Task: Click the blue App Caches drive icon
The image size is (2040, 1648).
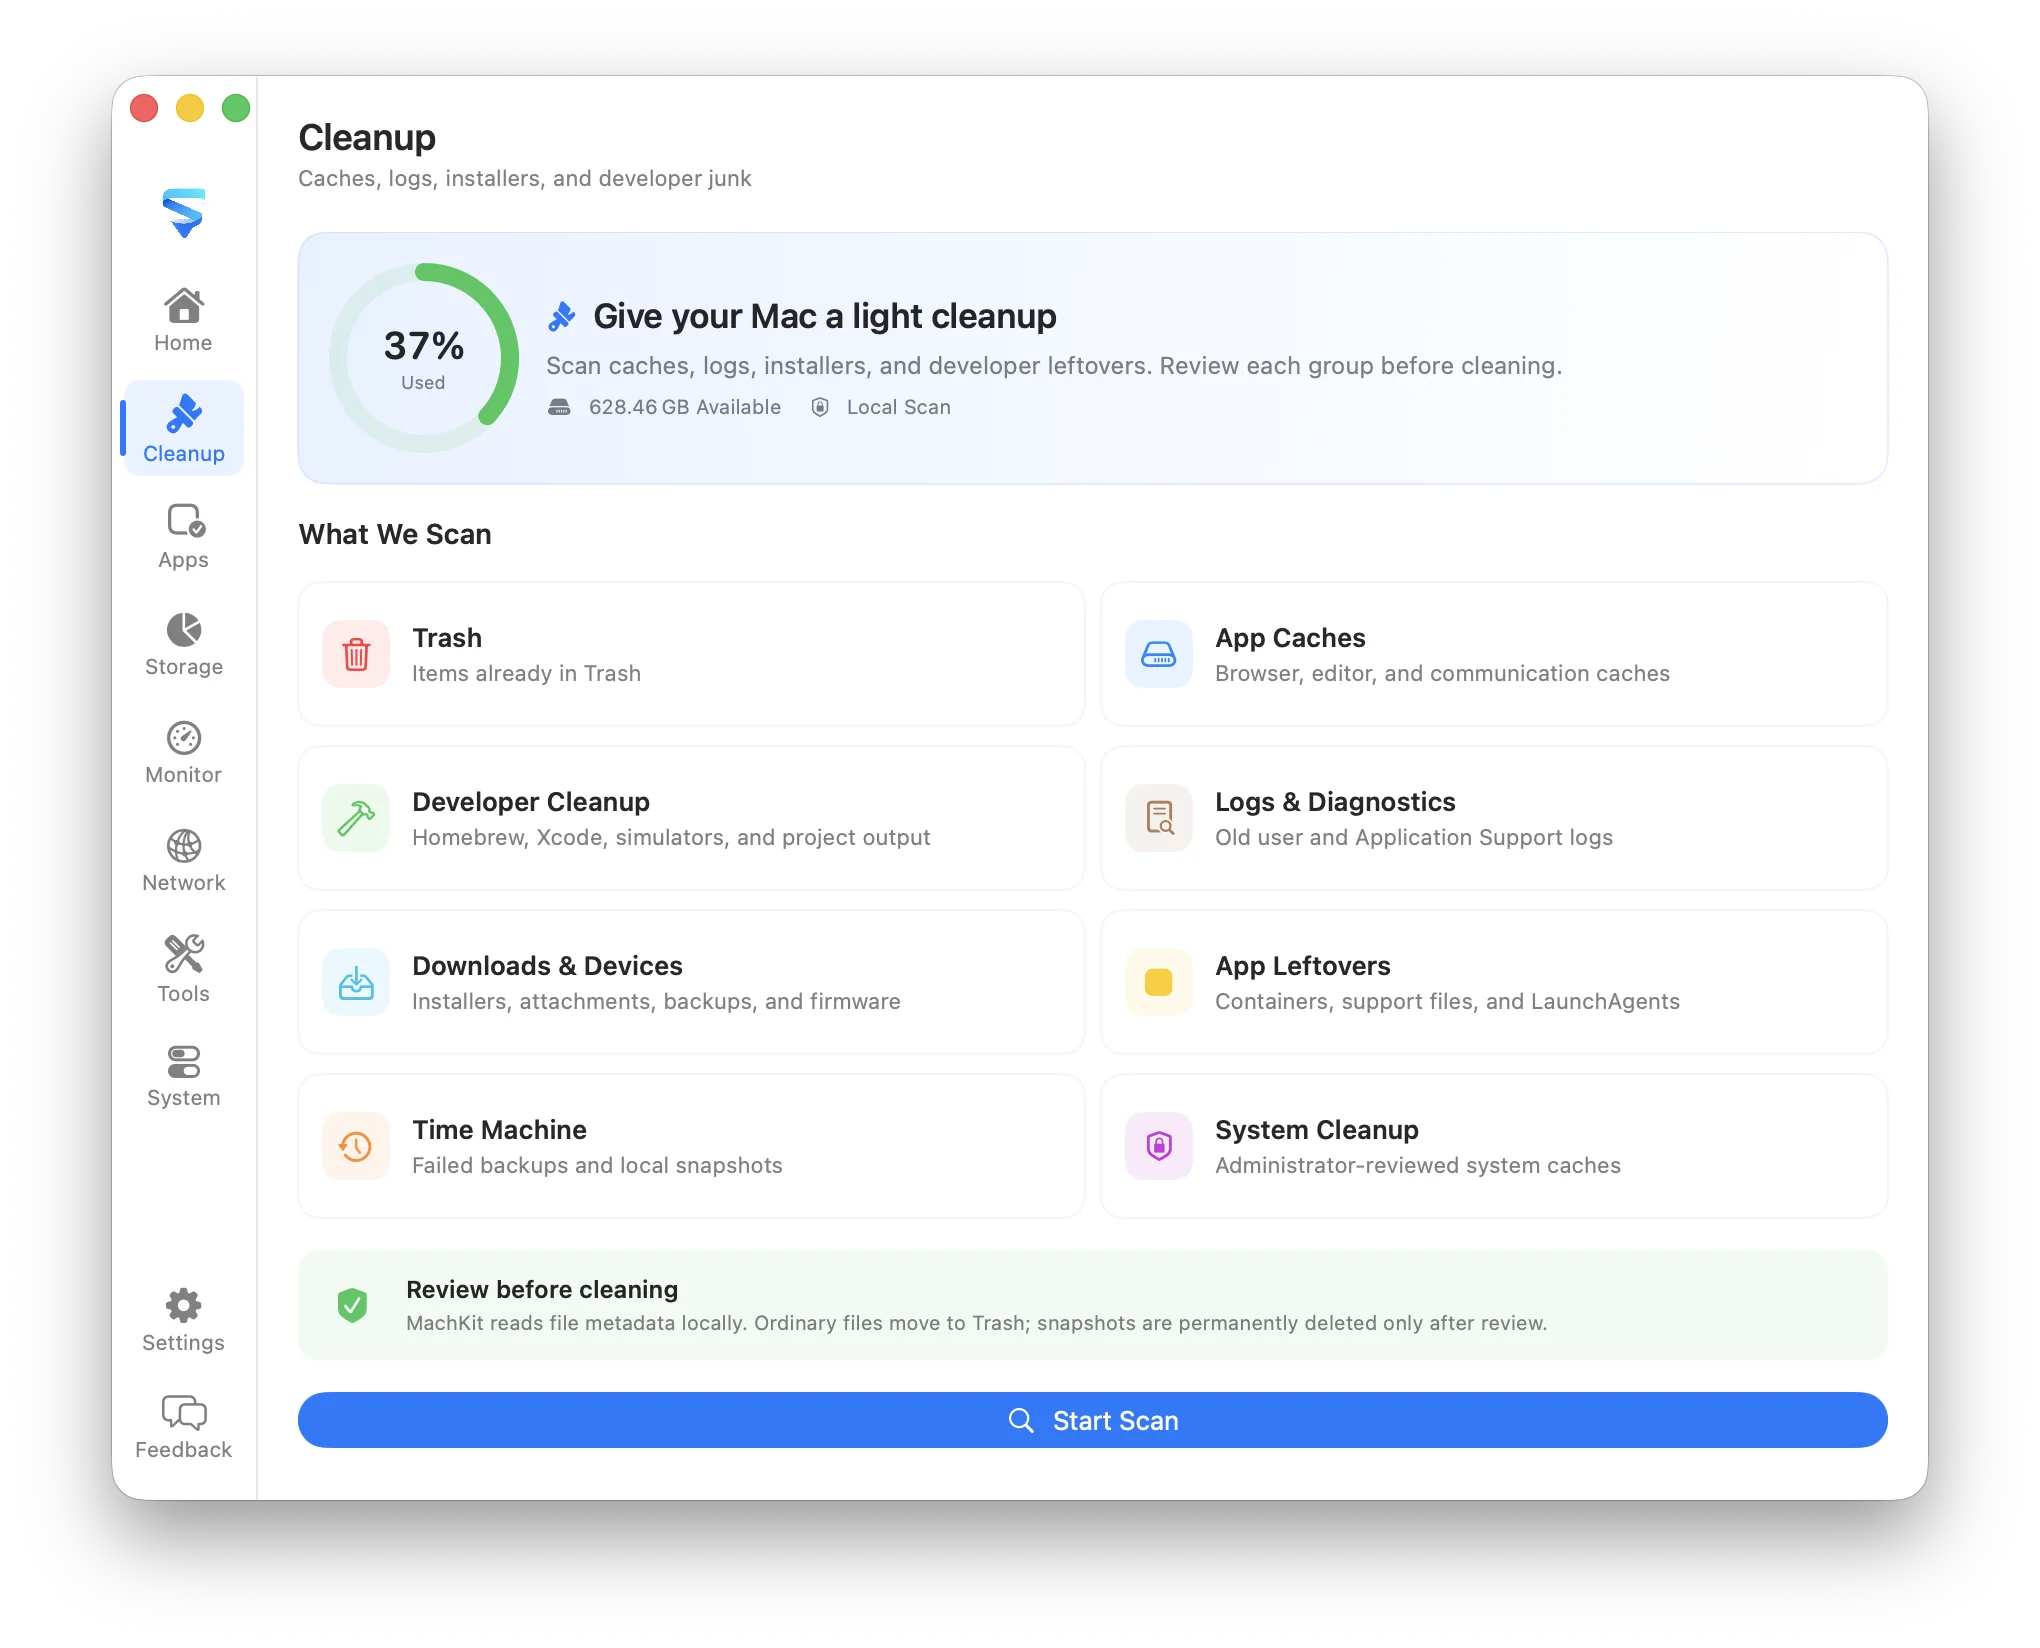Action: (1159, 654)
